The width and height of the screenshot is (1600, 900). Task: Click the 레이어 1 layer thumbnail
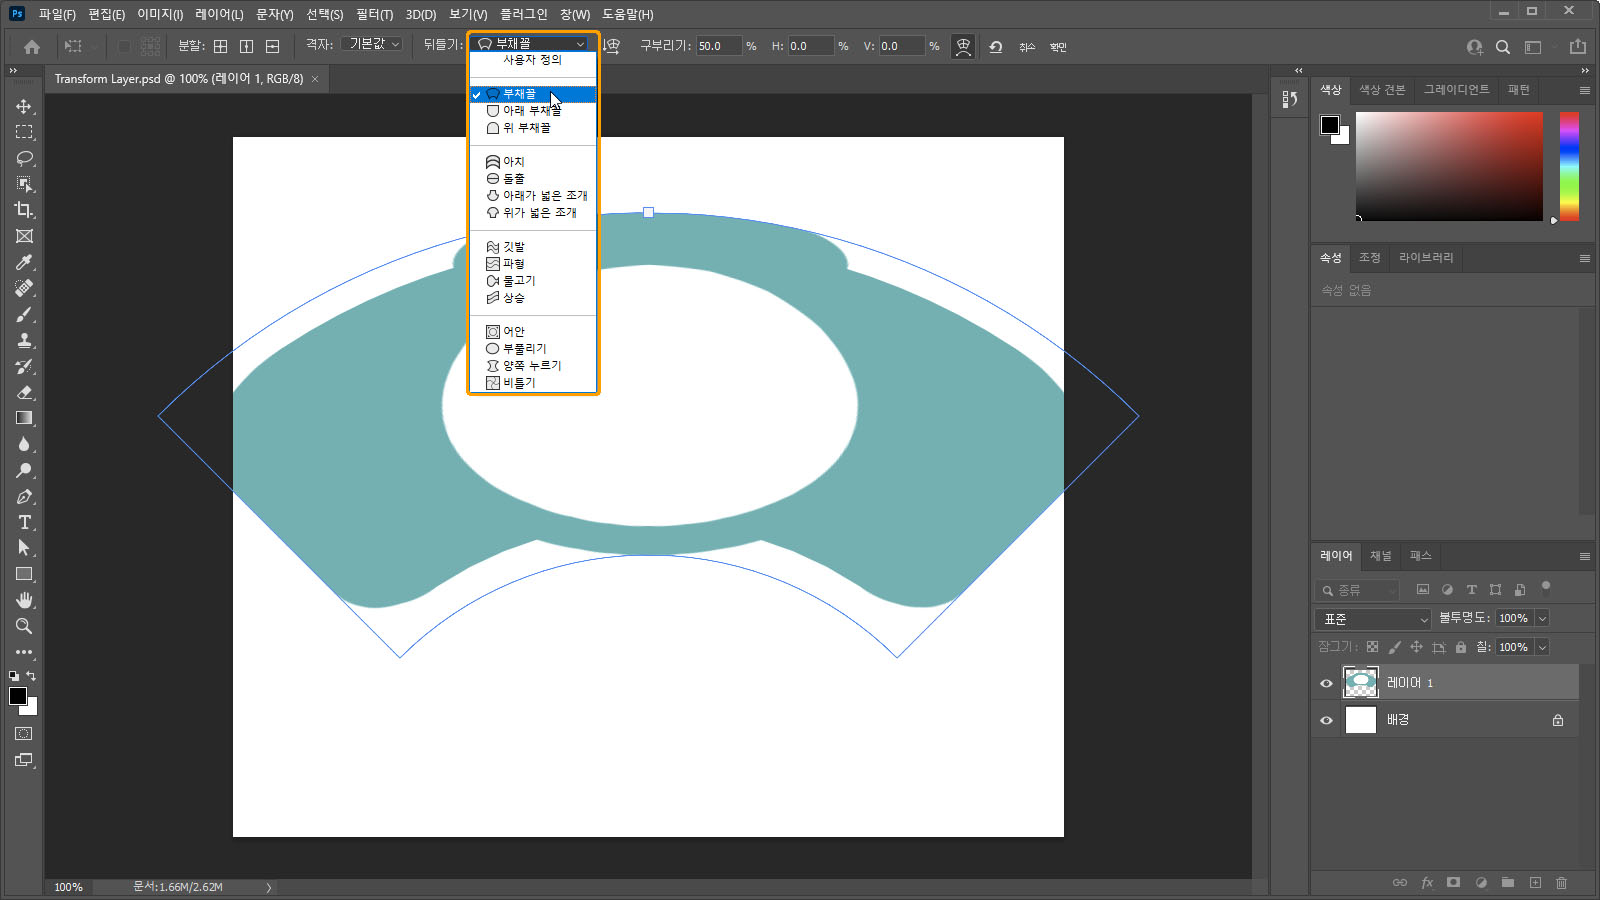(1361, 682)
